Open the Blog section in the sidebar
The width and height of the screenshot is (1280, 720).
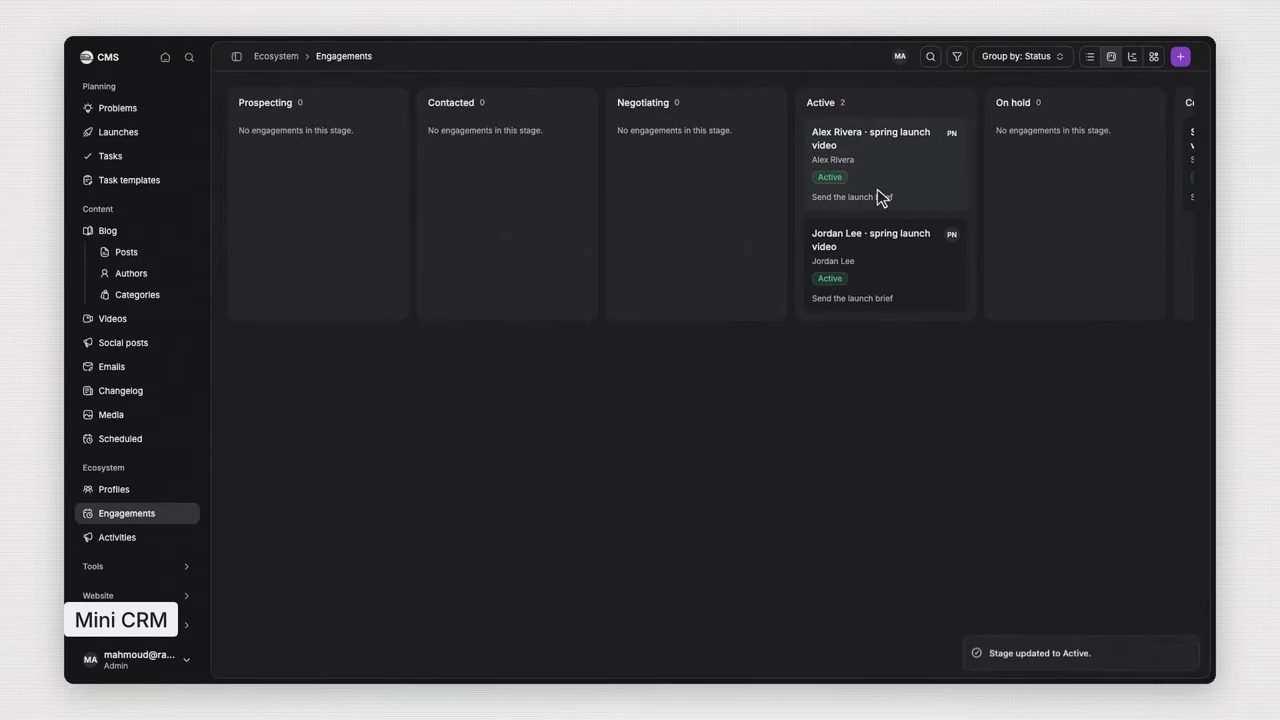[137, 231]
